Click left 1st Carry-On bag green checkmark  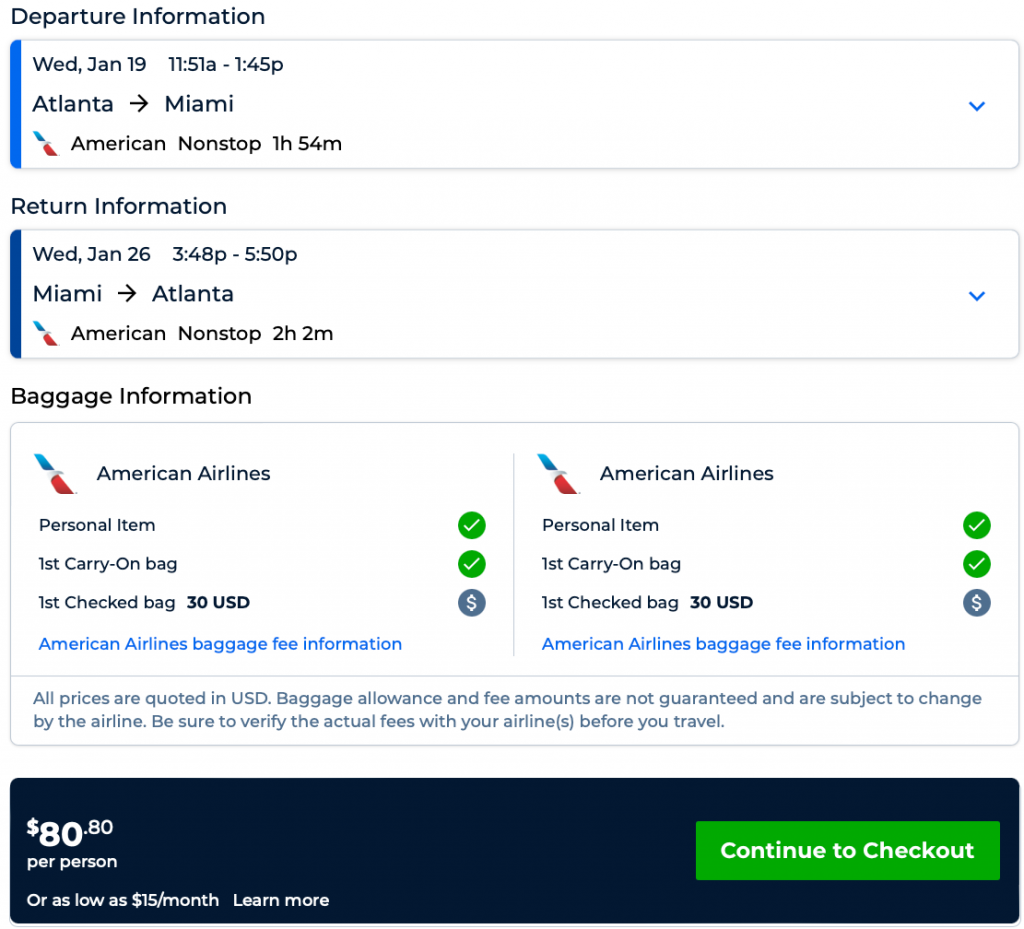[x=472, y=564]
